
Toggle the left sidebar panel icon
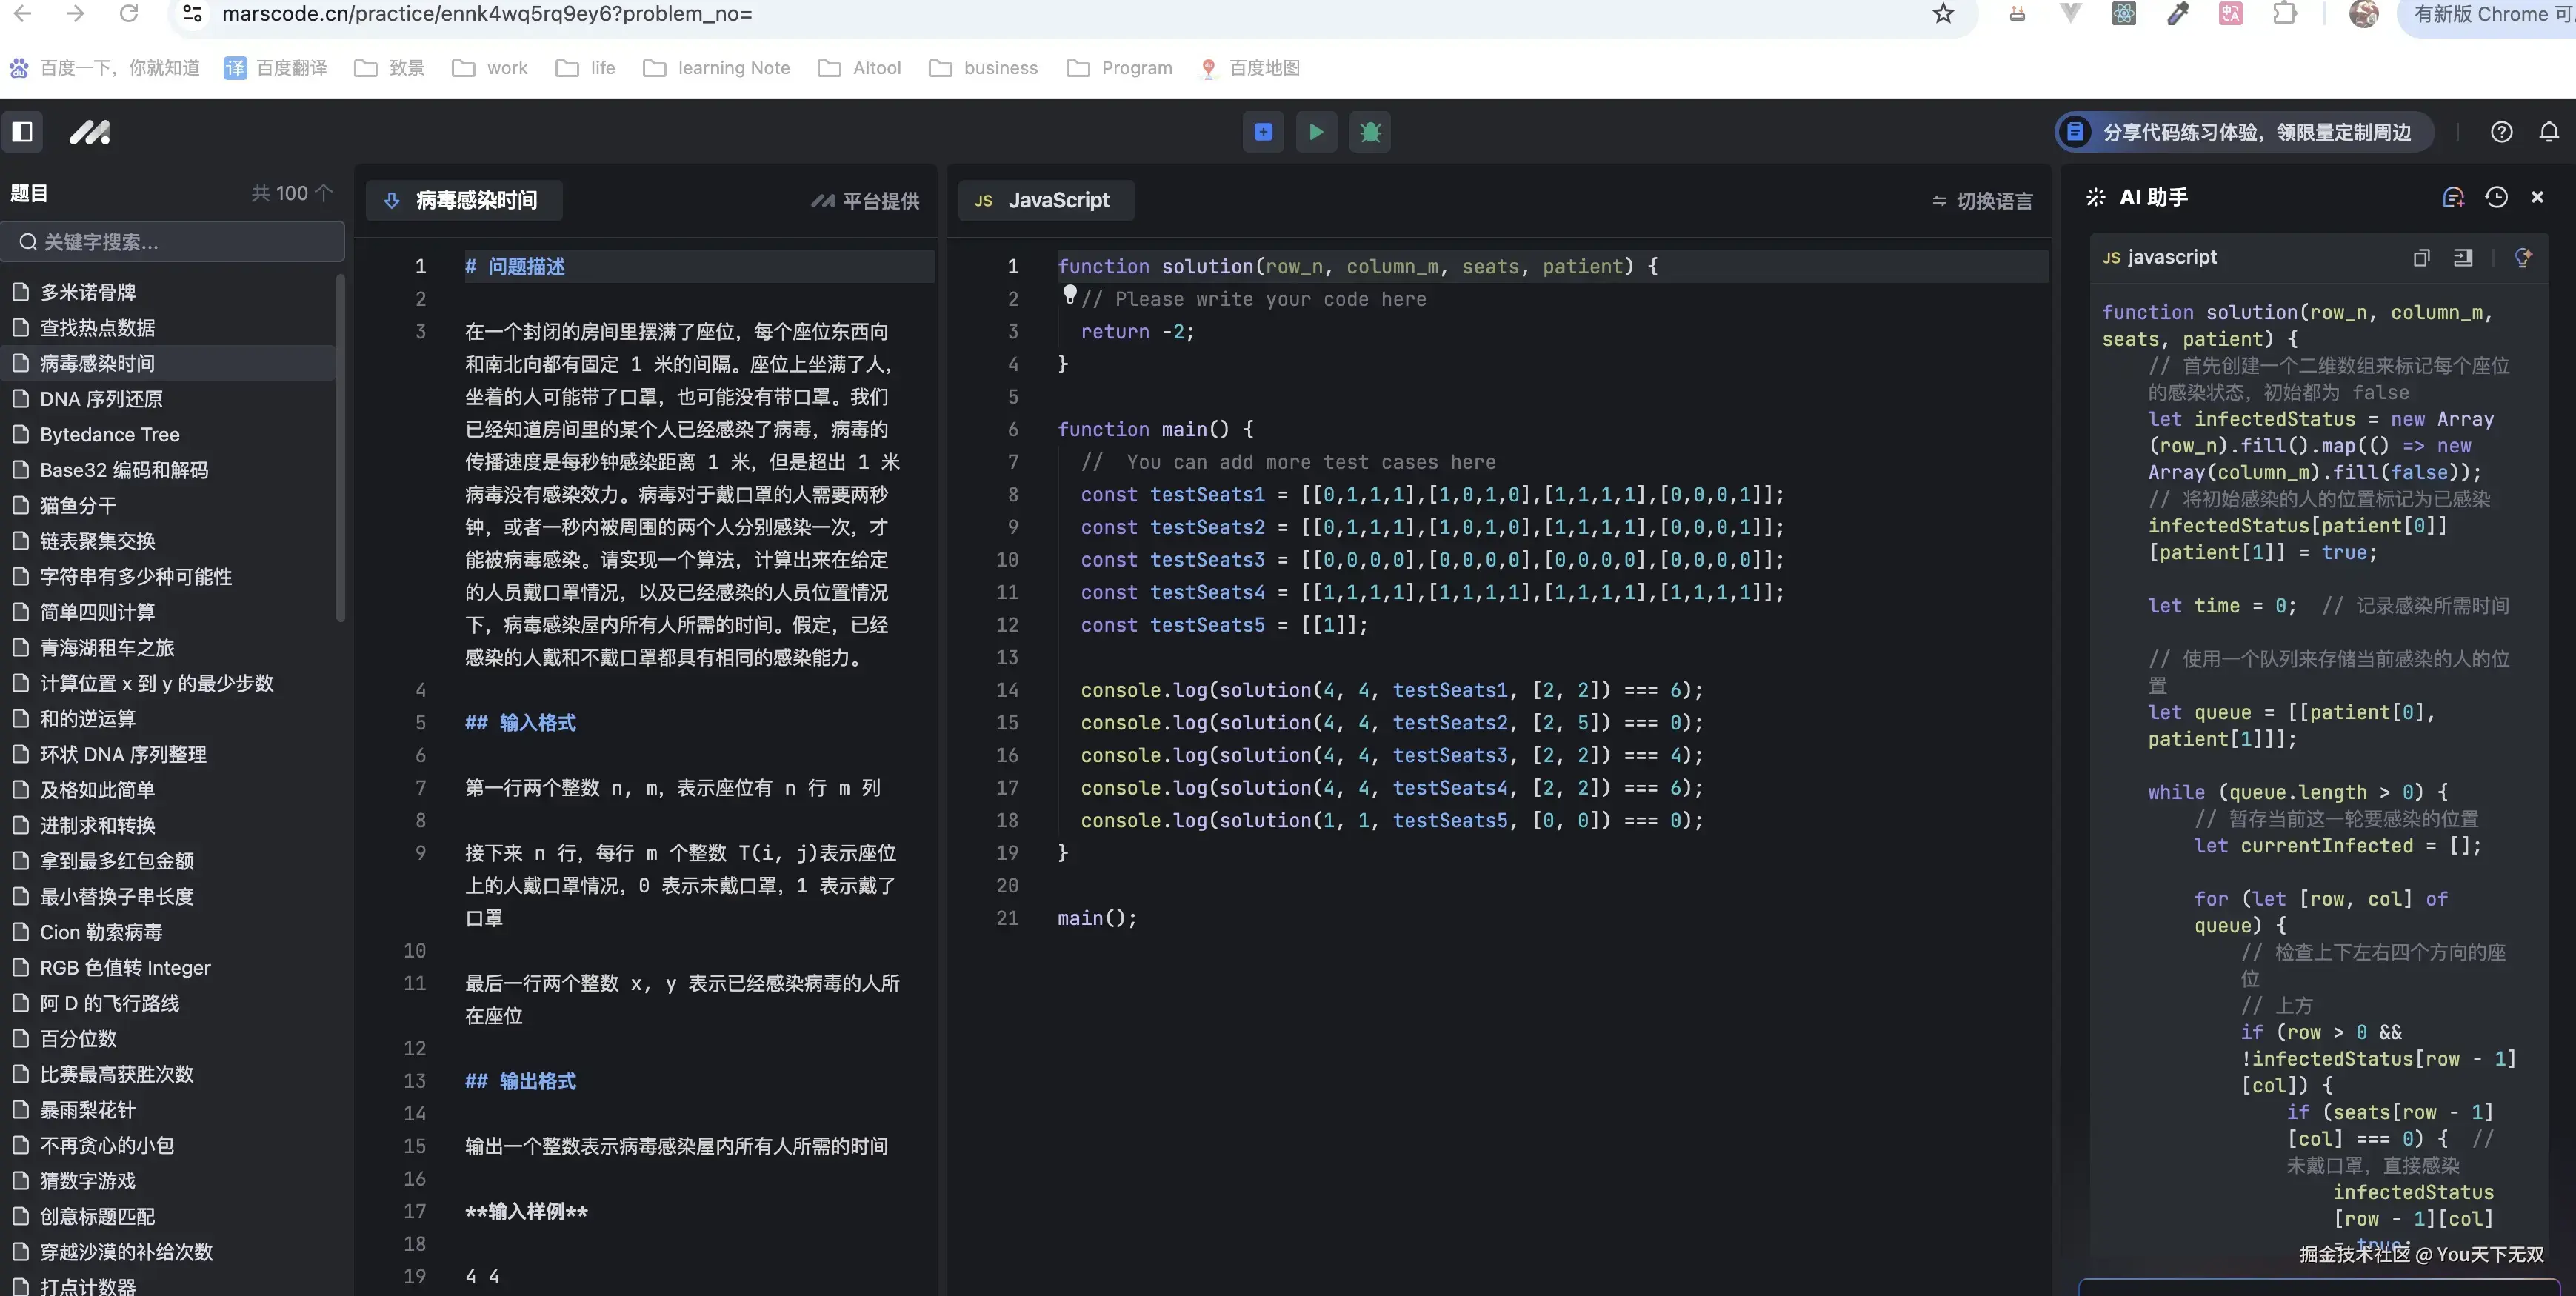click(x=22, y=132)
